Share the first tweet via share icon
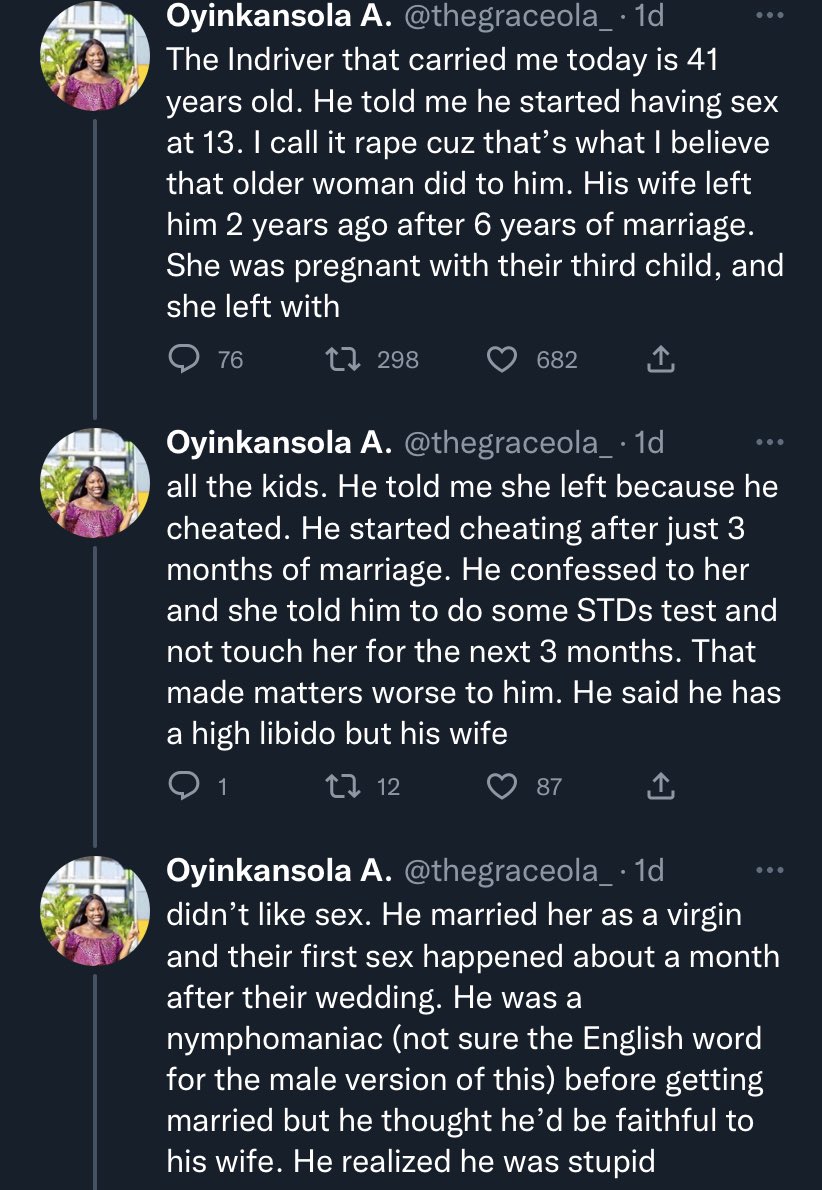Image resolution: width=822 pixels, height=1190 pixels. [658, 360]
